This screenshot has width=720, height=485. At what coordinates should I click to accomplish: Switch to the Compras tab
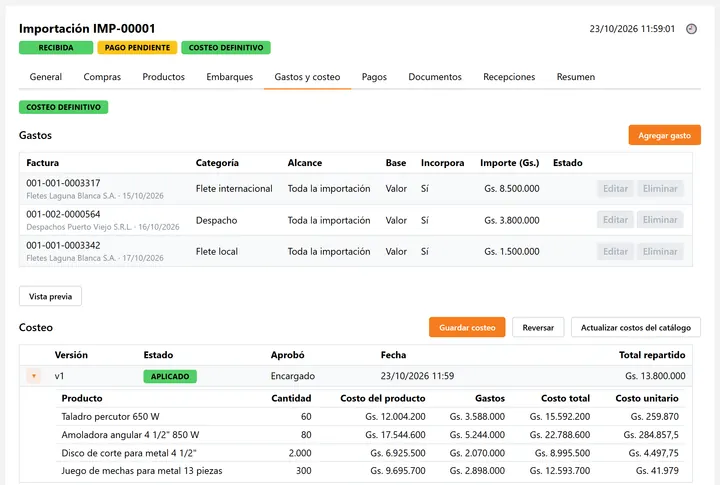click(102, 77)
